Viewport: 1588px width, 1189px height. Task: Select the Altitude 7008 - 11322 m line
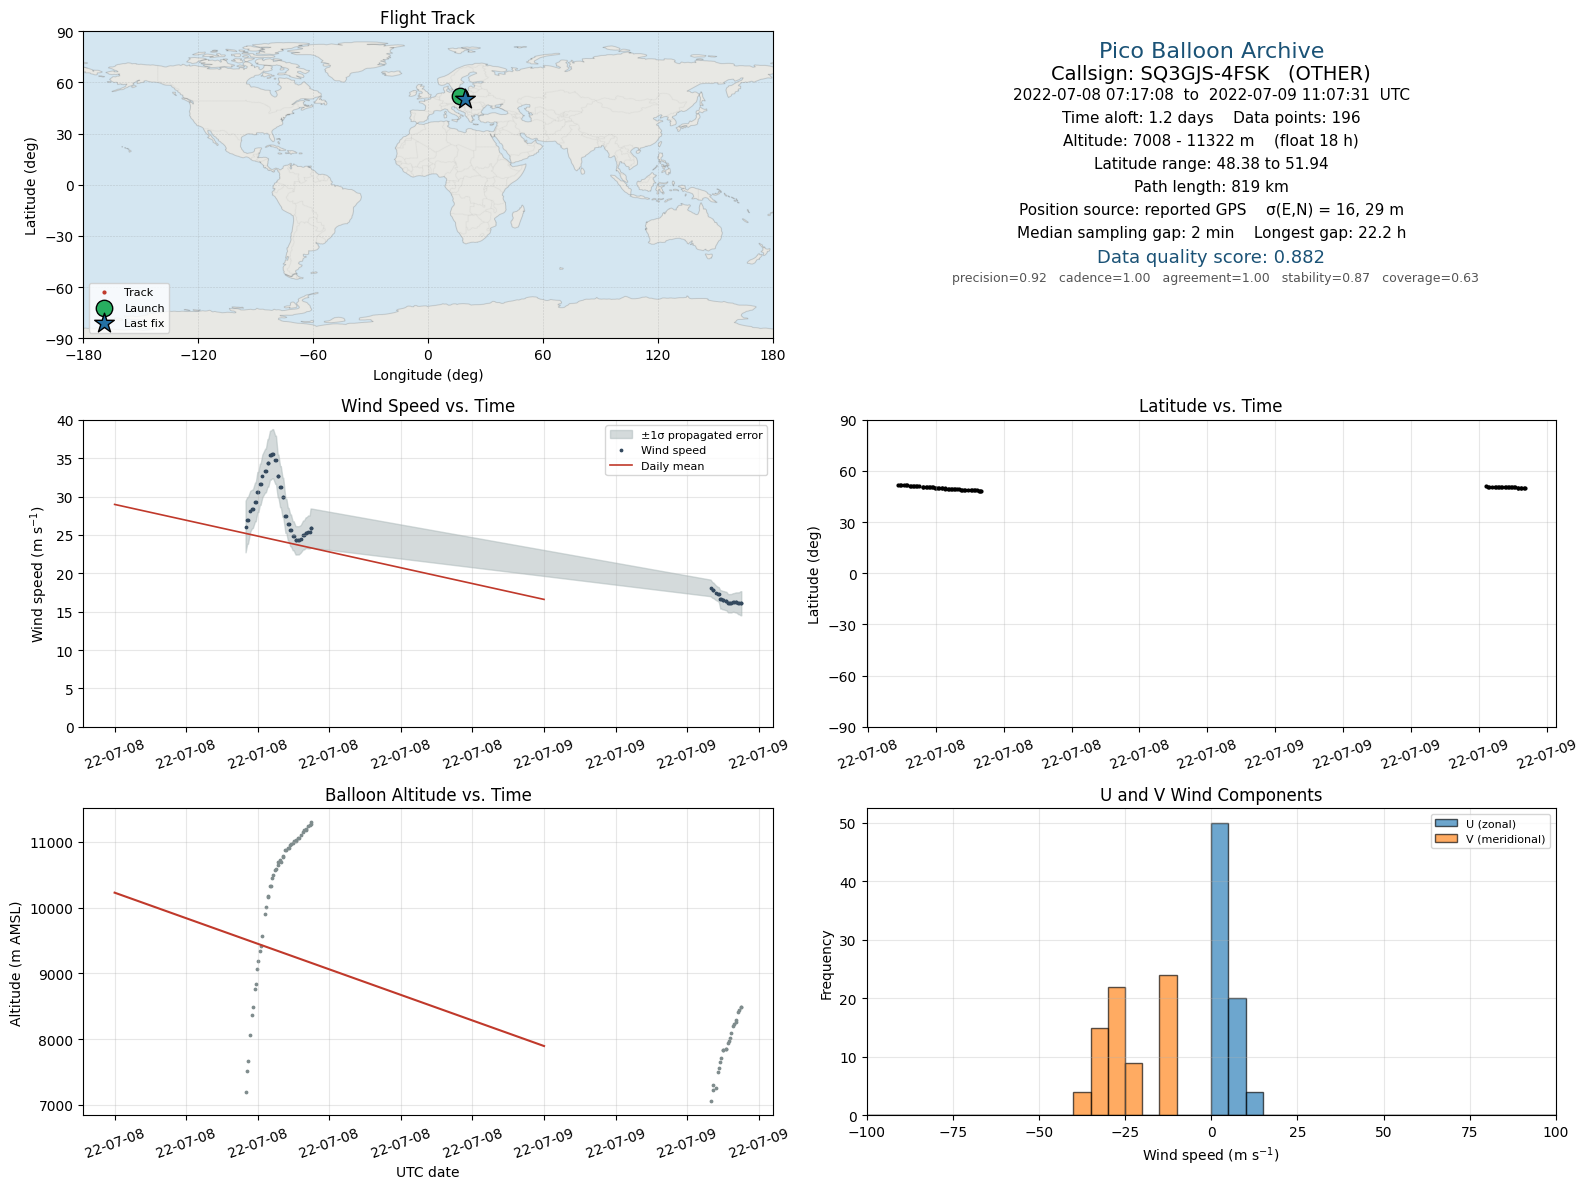1211,141
